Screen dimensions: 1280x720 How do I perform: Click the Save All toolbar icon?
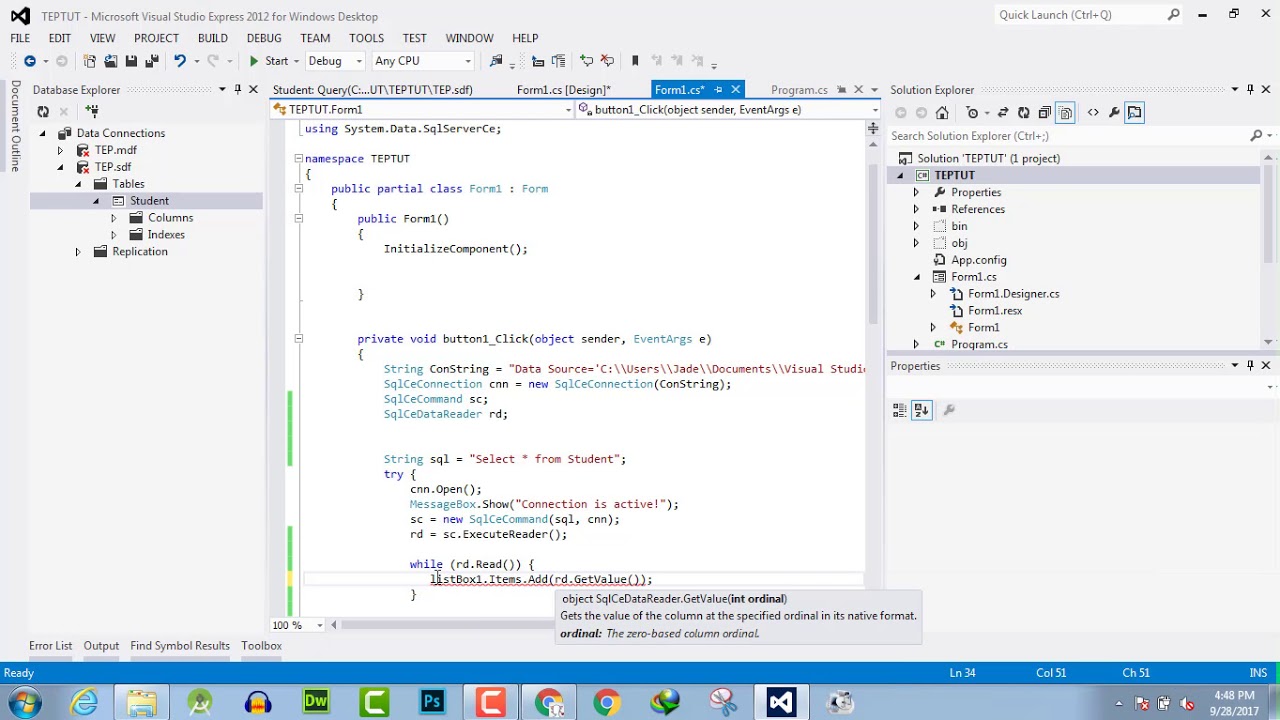[x=152, y=61]
